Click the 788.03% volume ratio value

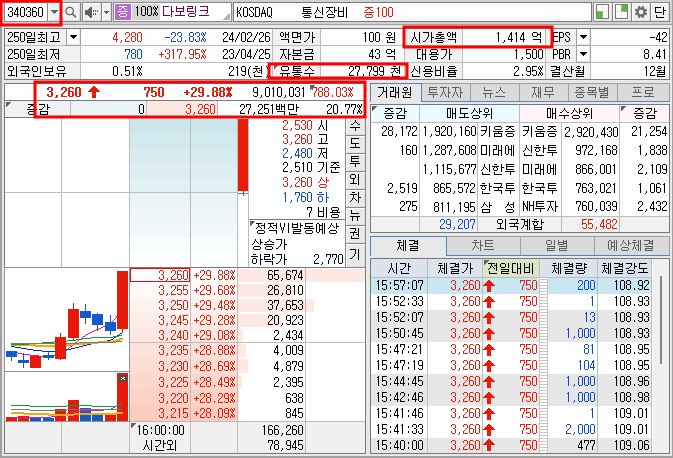[x=333, y=92]
